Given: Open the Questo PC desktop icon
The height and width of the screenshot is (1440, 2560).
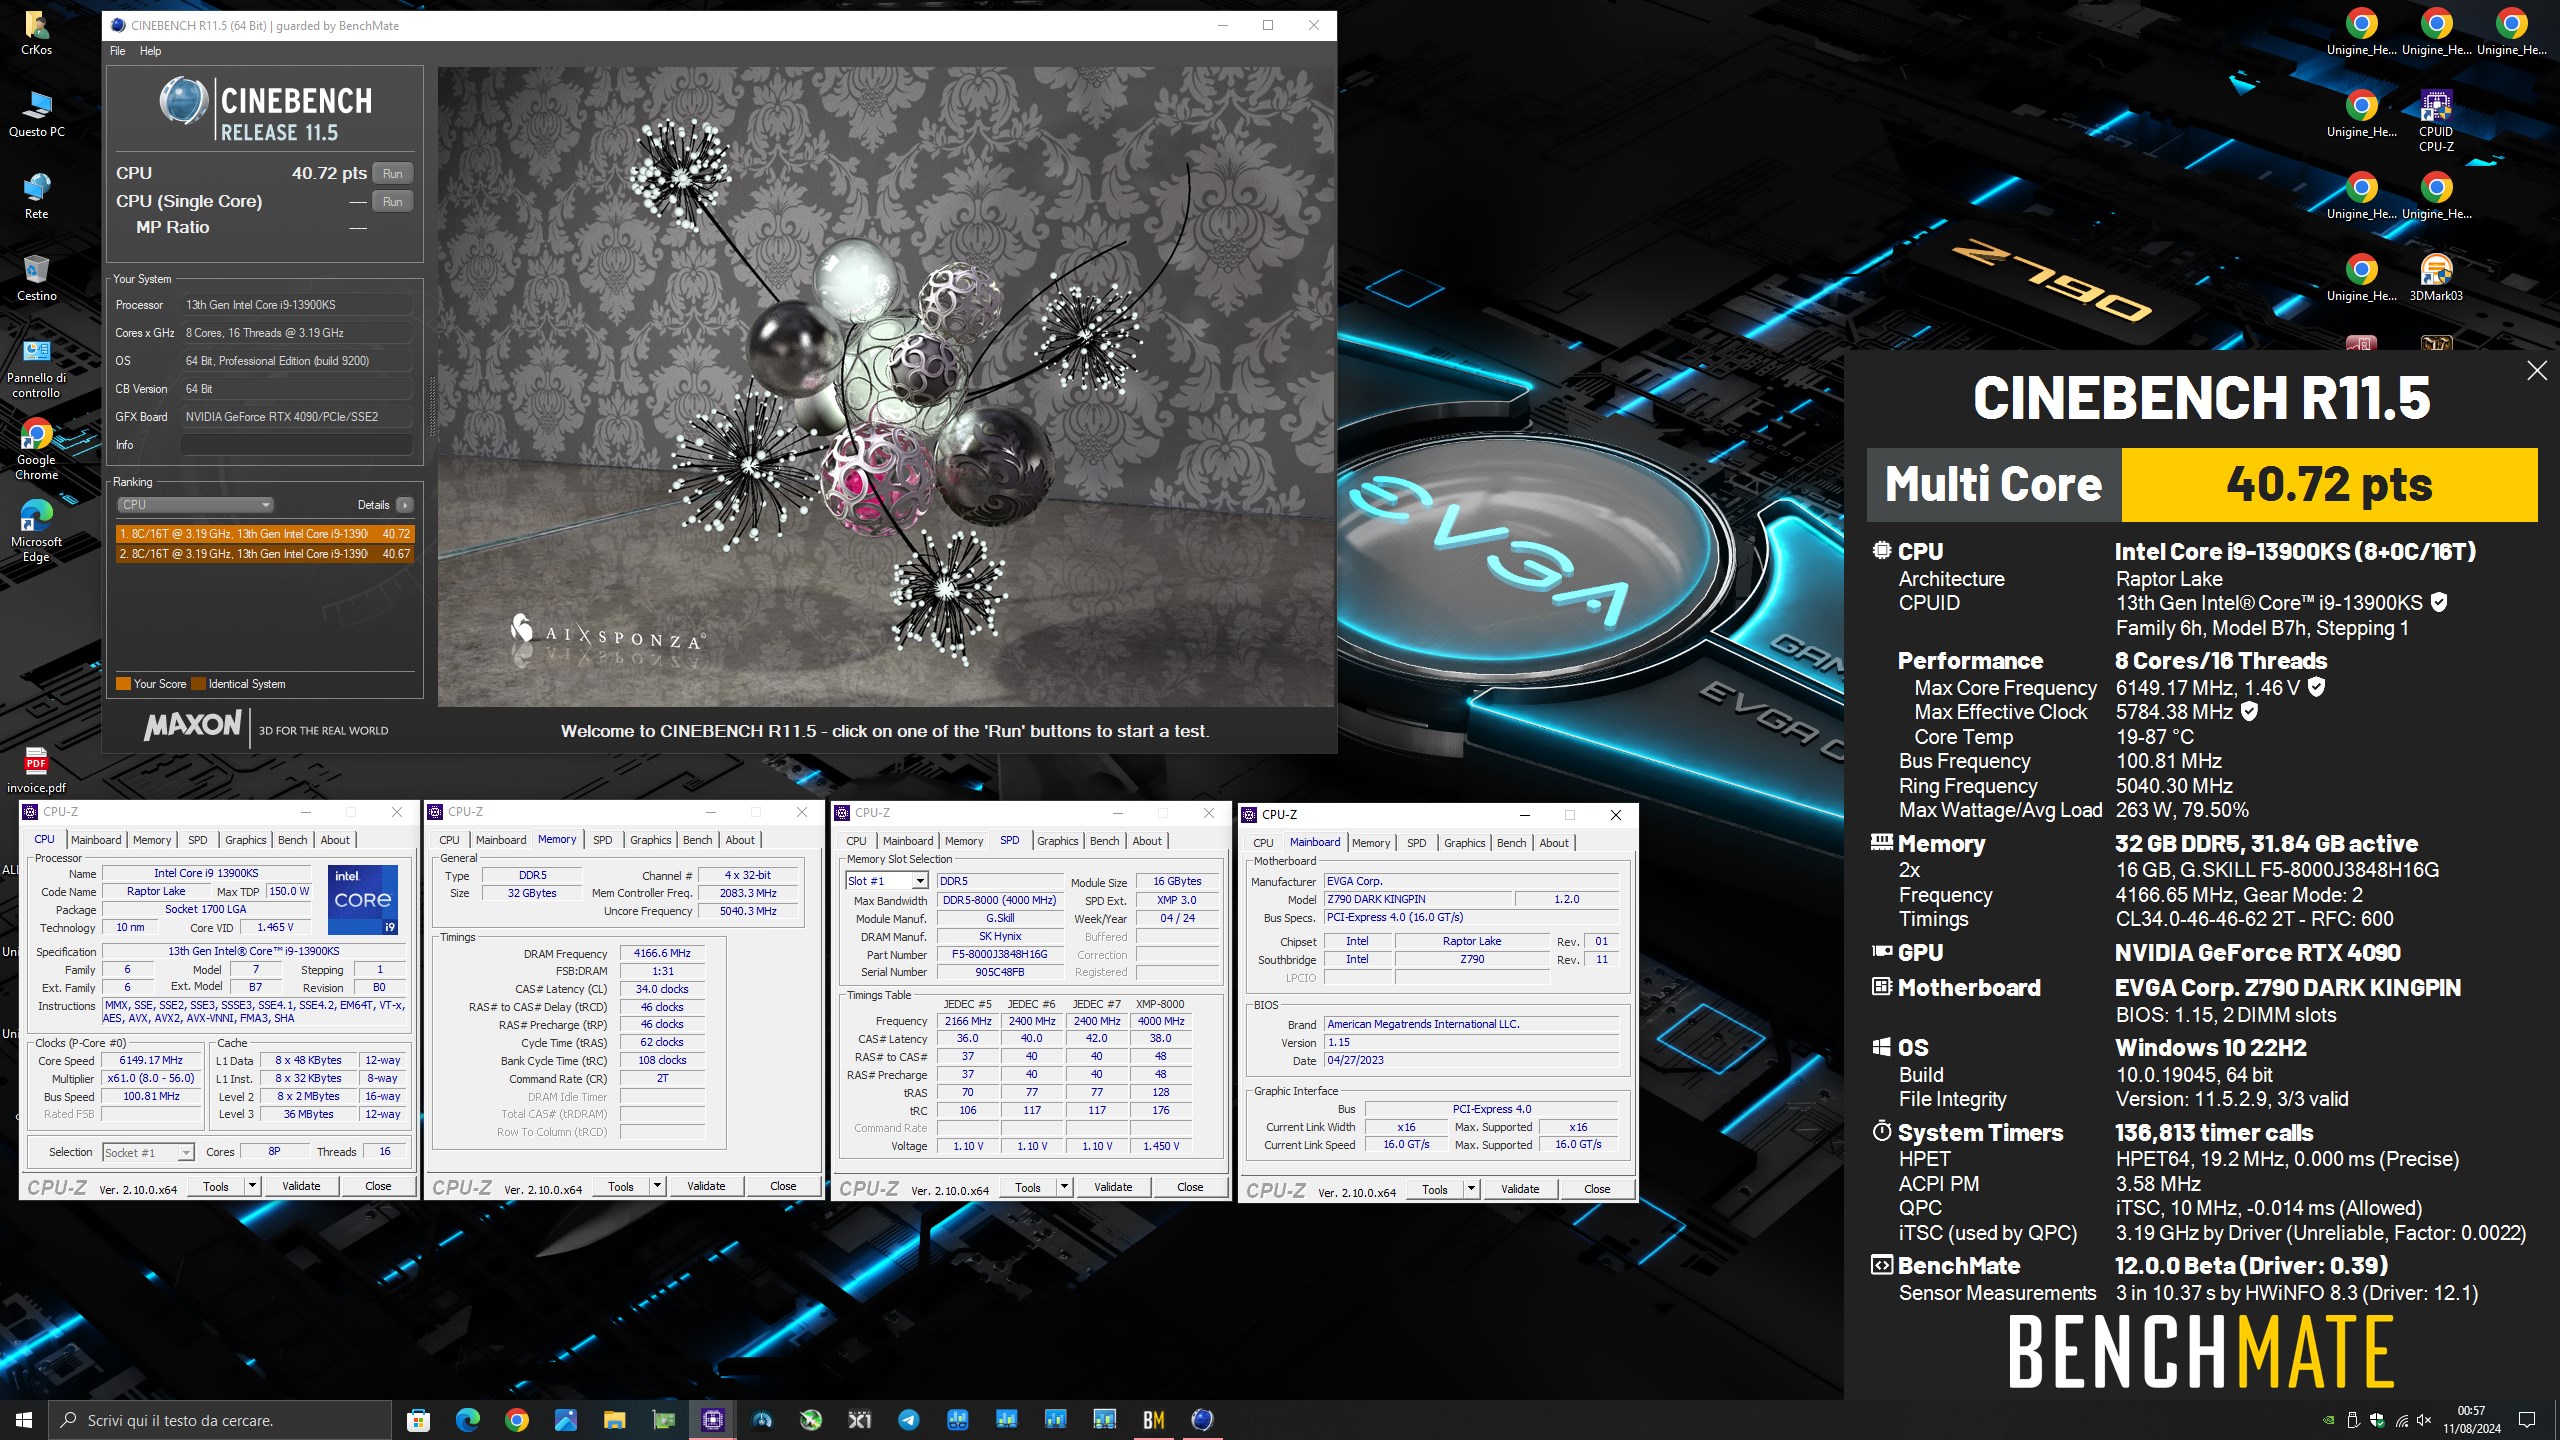Looking at the screenshot, I should [x=36, y=114].
